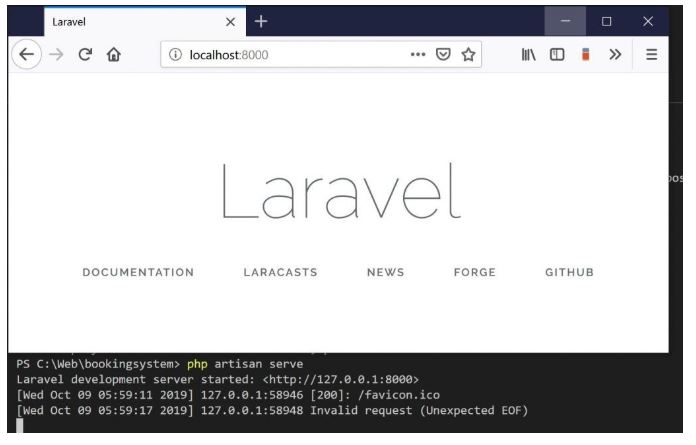Click the orange extension icon in toolbar

click(585, 55)
